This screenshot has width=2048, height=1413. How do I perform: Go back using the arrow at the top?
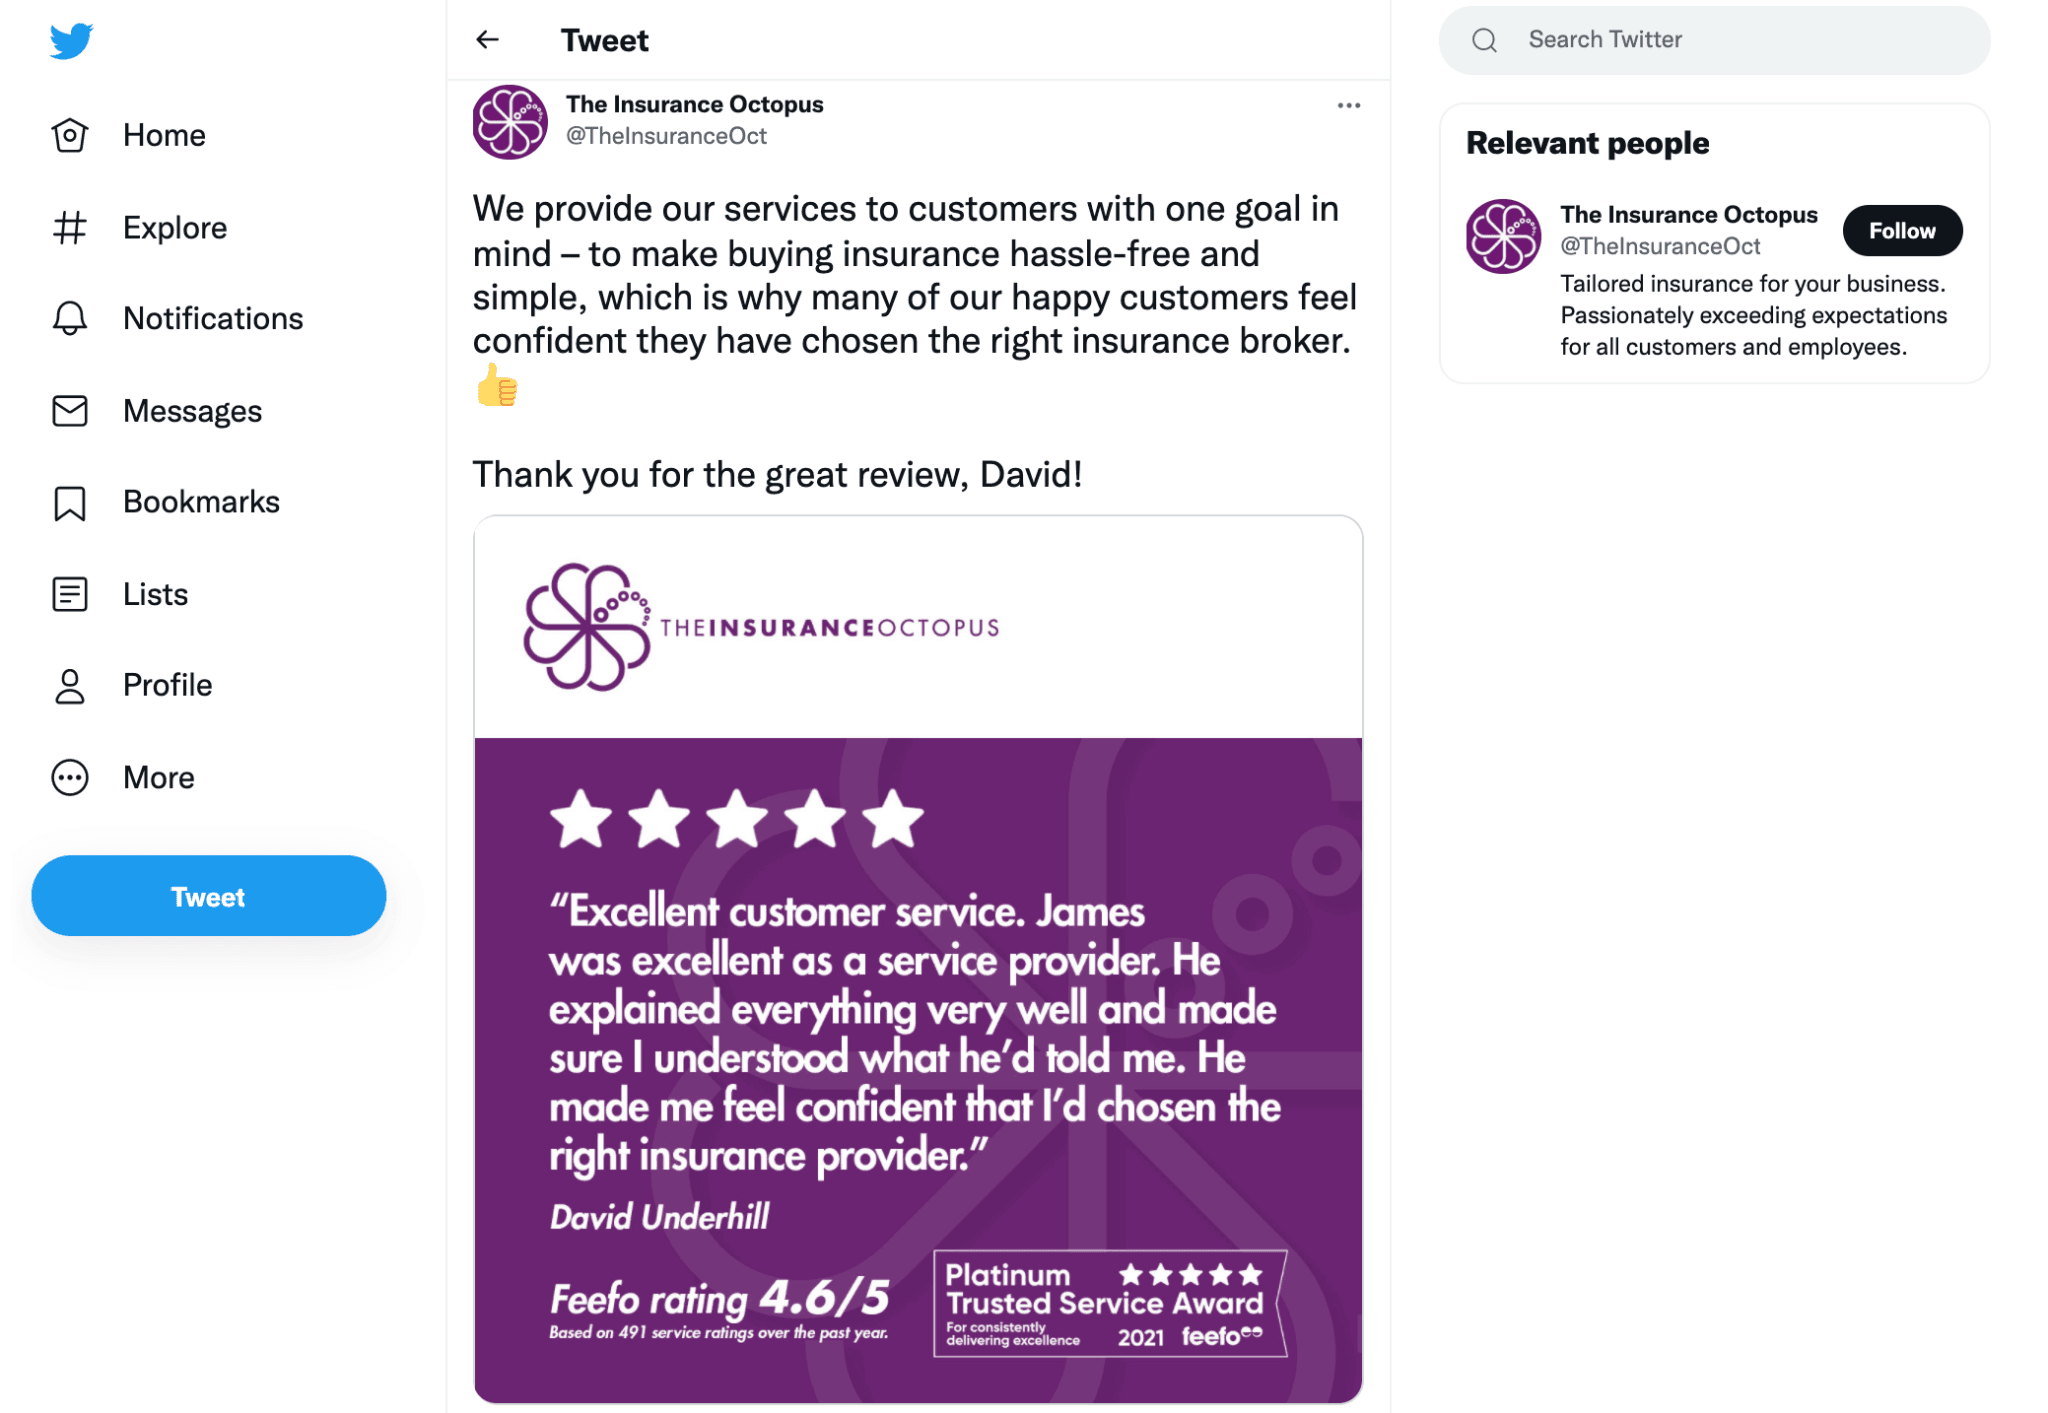(x=487, y=39)
